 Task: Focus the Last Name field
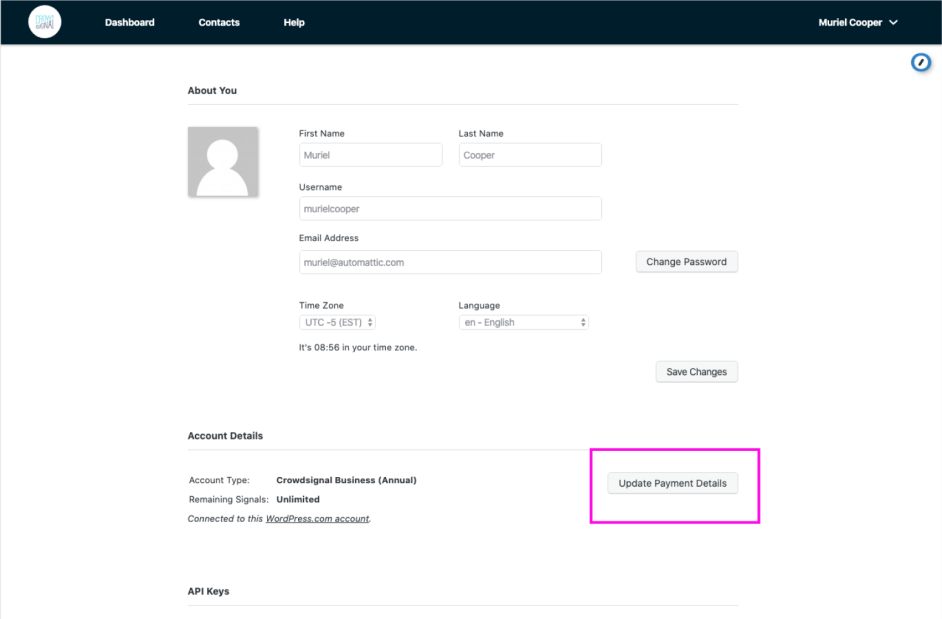(x=530, y=155)
